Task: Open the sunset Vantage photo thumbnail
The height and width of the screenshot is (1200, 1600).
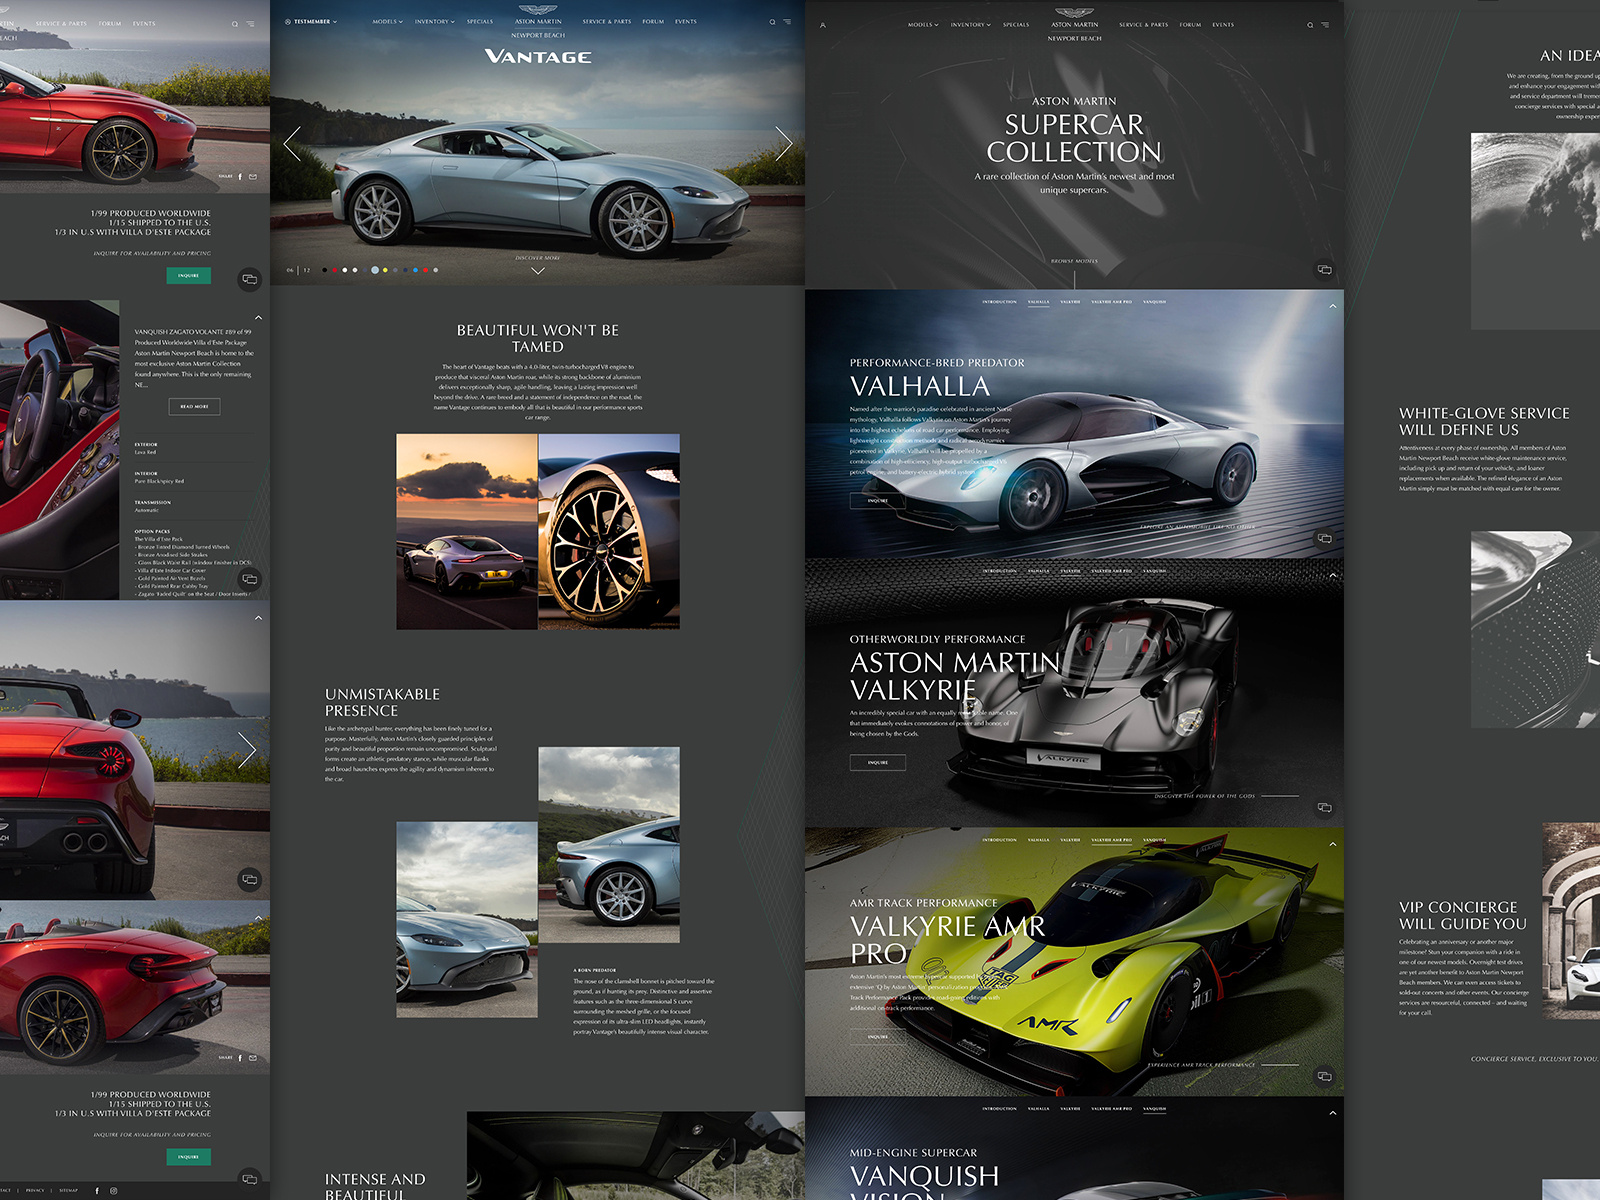Action: coord(467,531)
